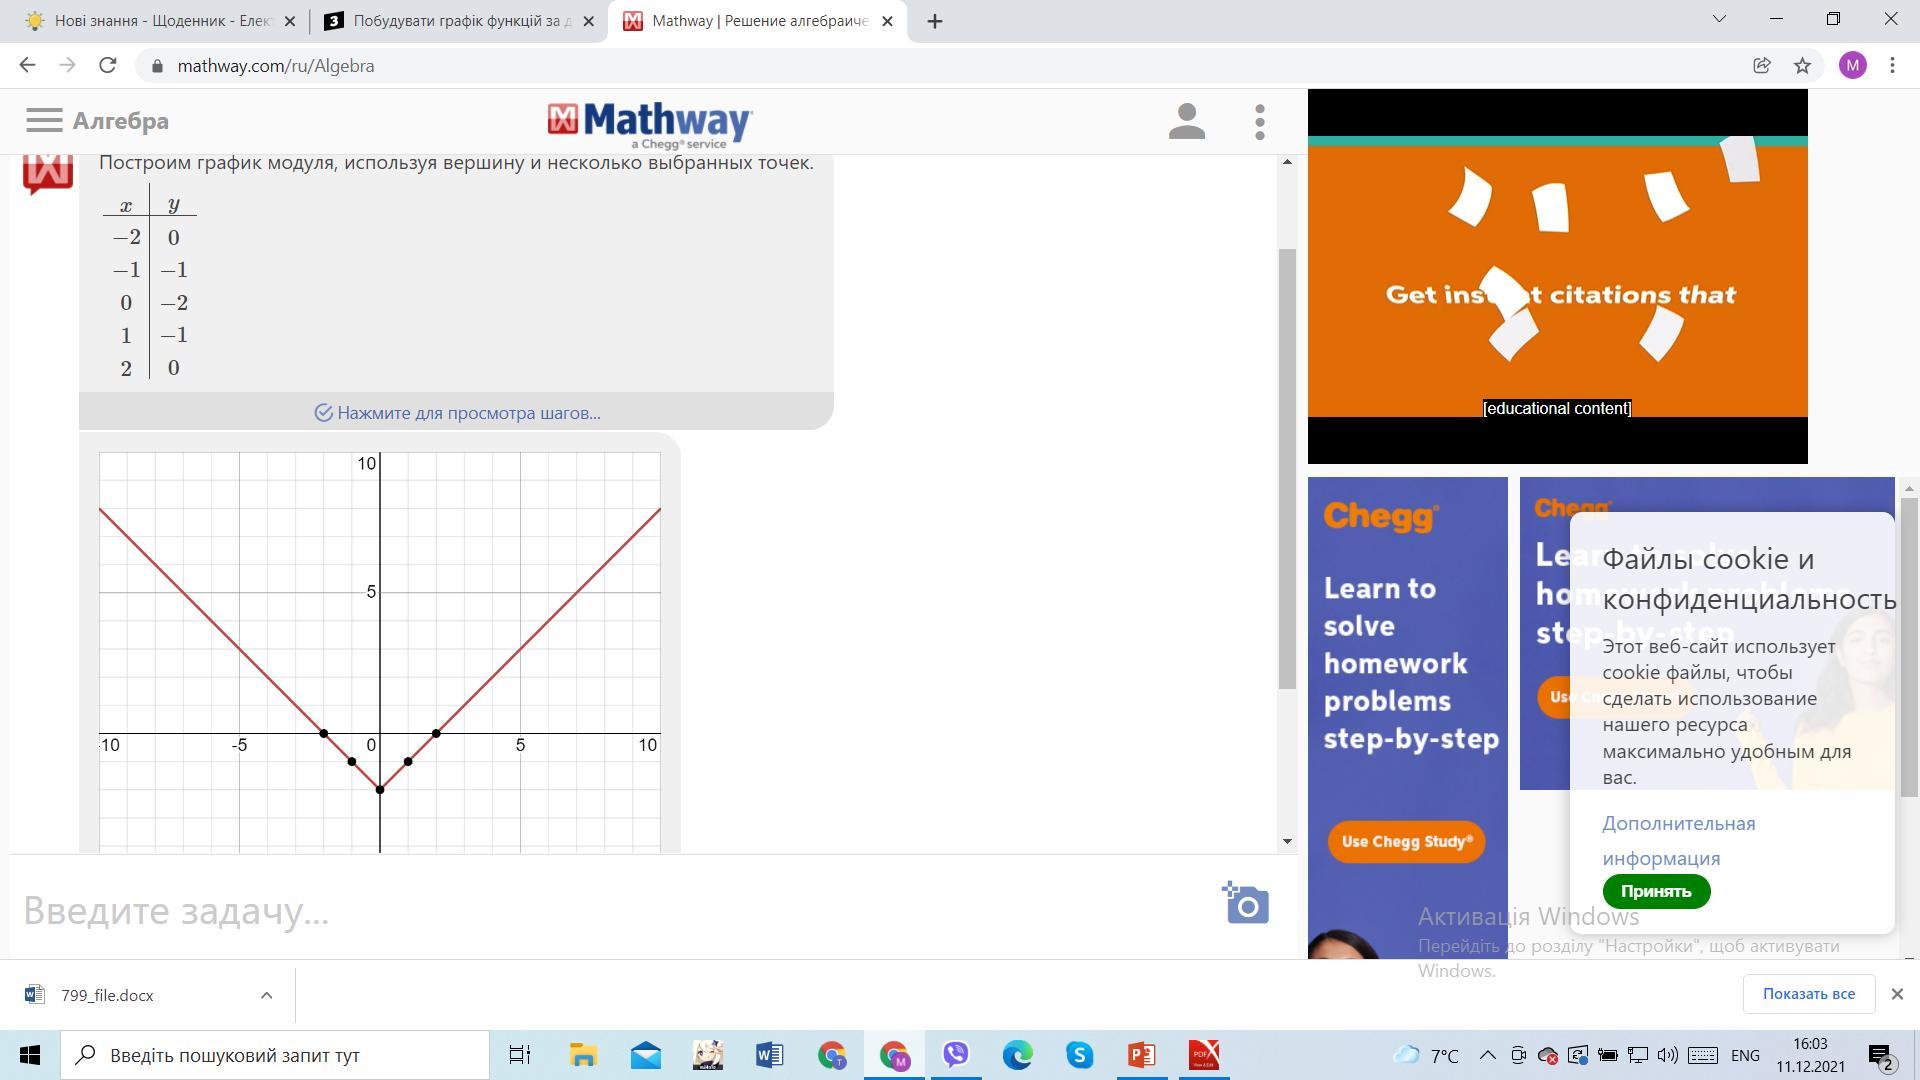
Task: Bookmark this page with star icon
Action: pyautogui.click(x=1802, y=66)
